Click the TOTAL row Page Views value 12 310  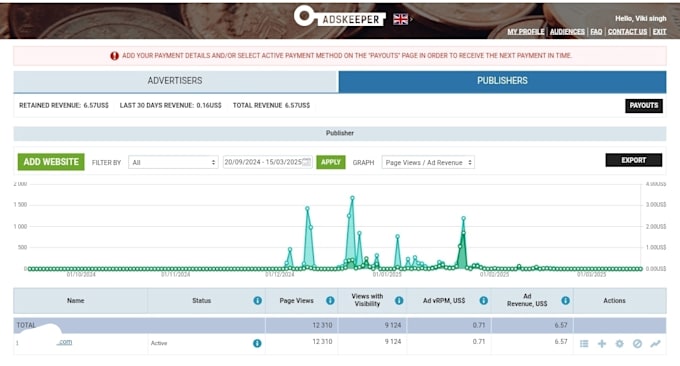point(322,325)
